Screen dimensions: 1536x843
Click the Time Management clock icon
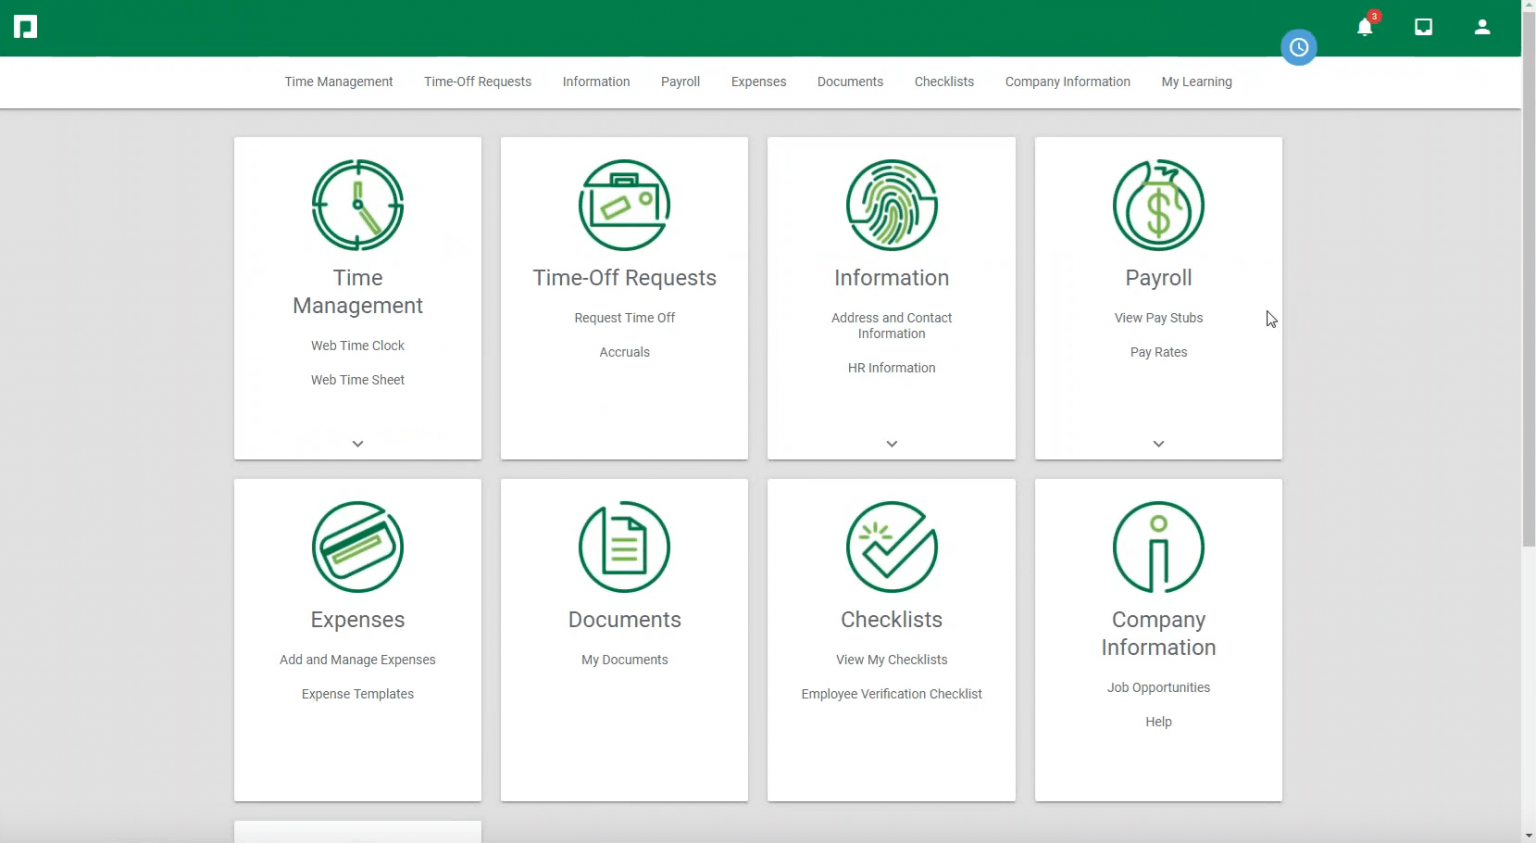click(357, 205)
